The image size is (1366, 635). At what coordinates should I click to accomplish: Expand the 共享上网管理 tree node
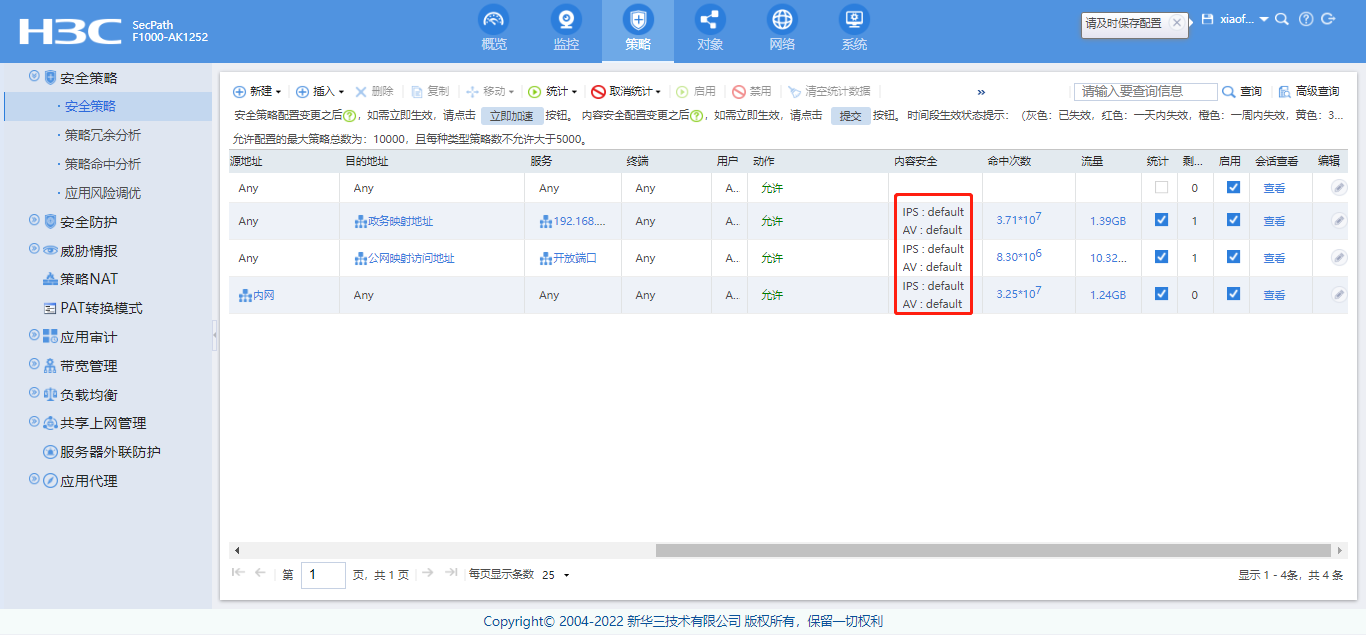(x=35, y=422)
